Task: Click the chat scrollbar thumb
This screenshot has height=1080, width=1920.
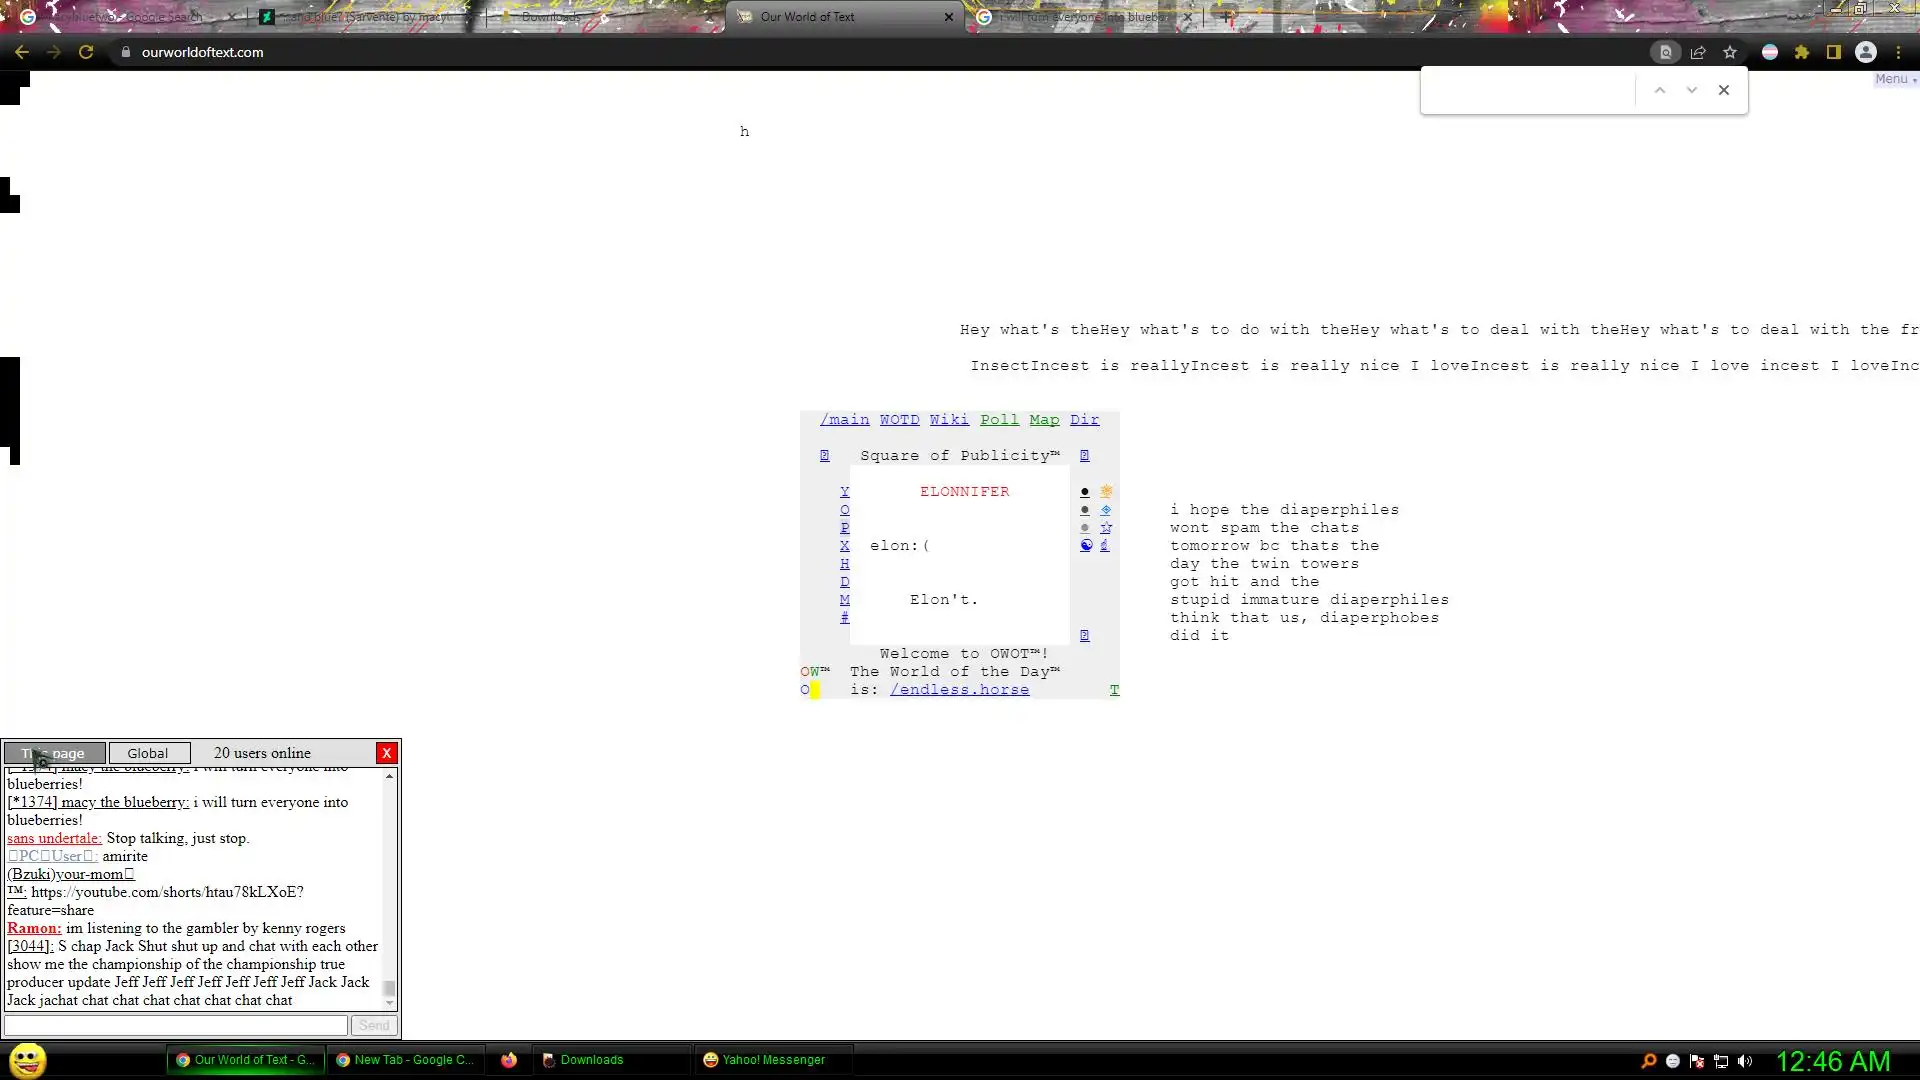Action: click(389, 988)
